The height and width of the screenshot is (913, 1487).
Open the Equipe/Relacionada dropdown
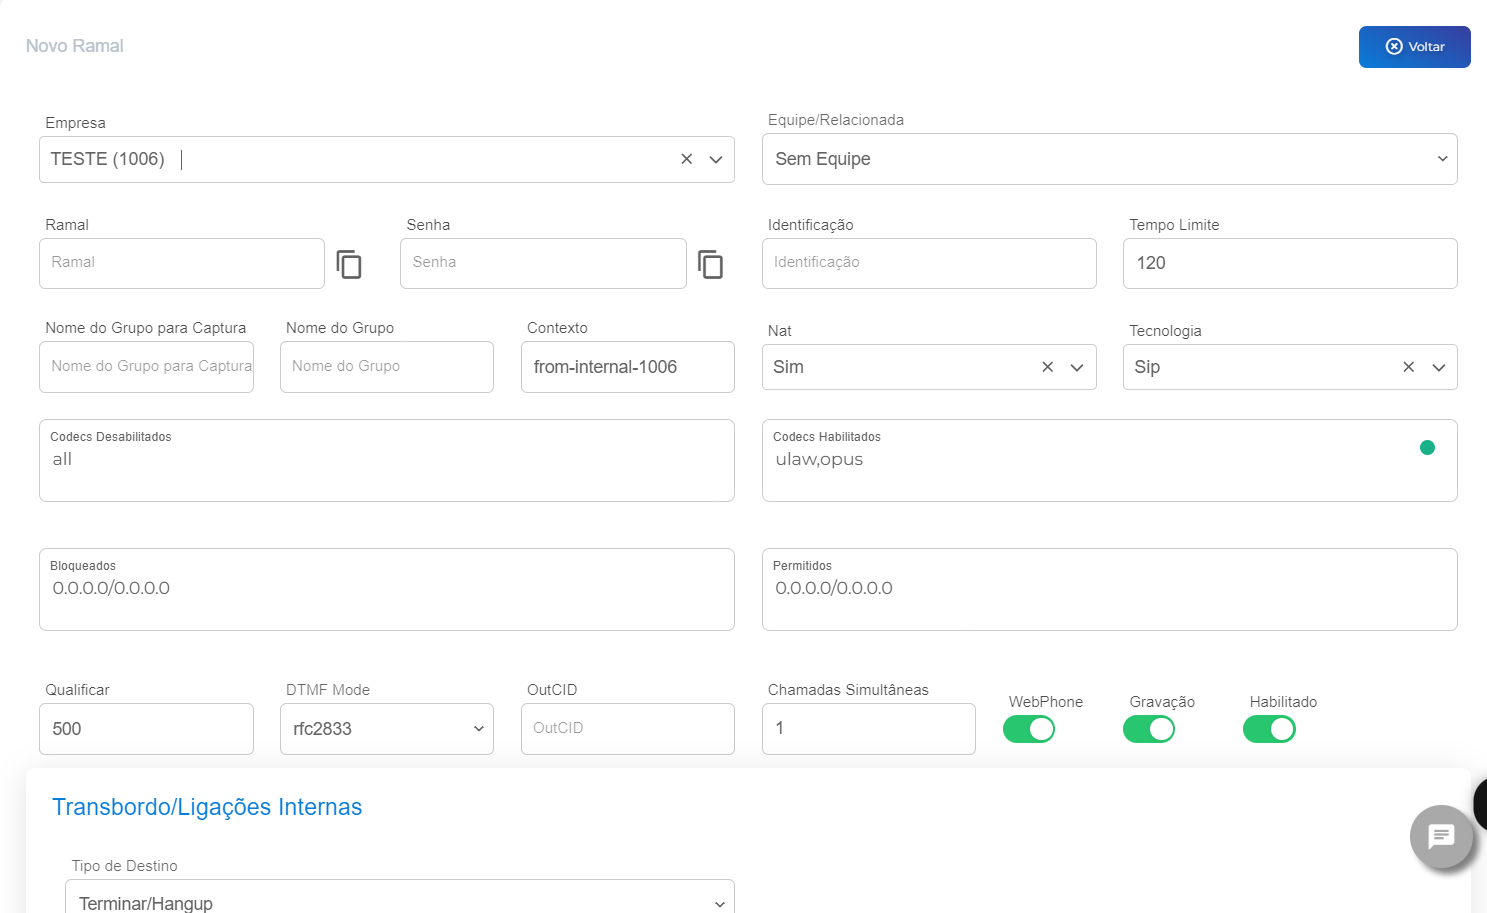(1109, 159)
